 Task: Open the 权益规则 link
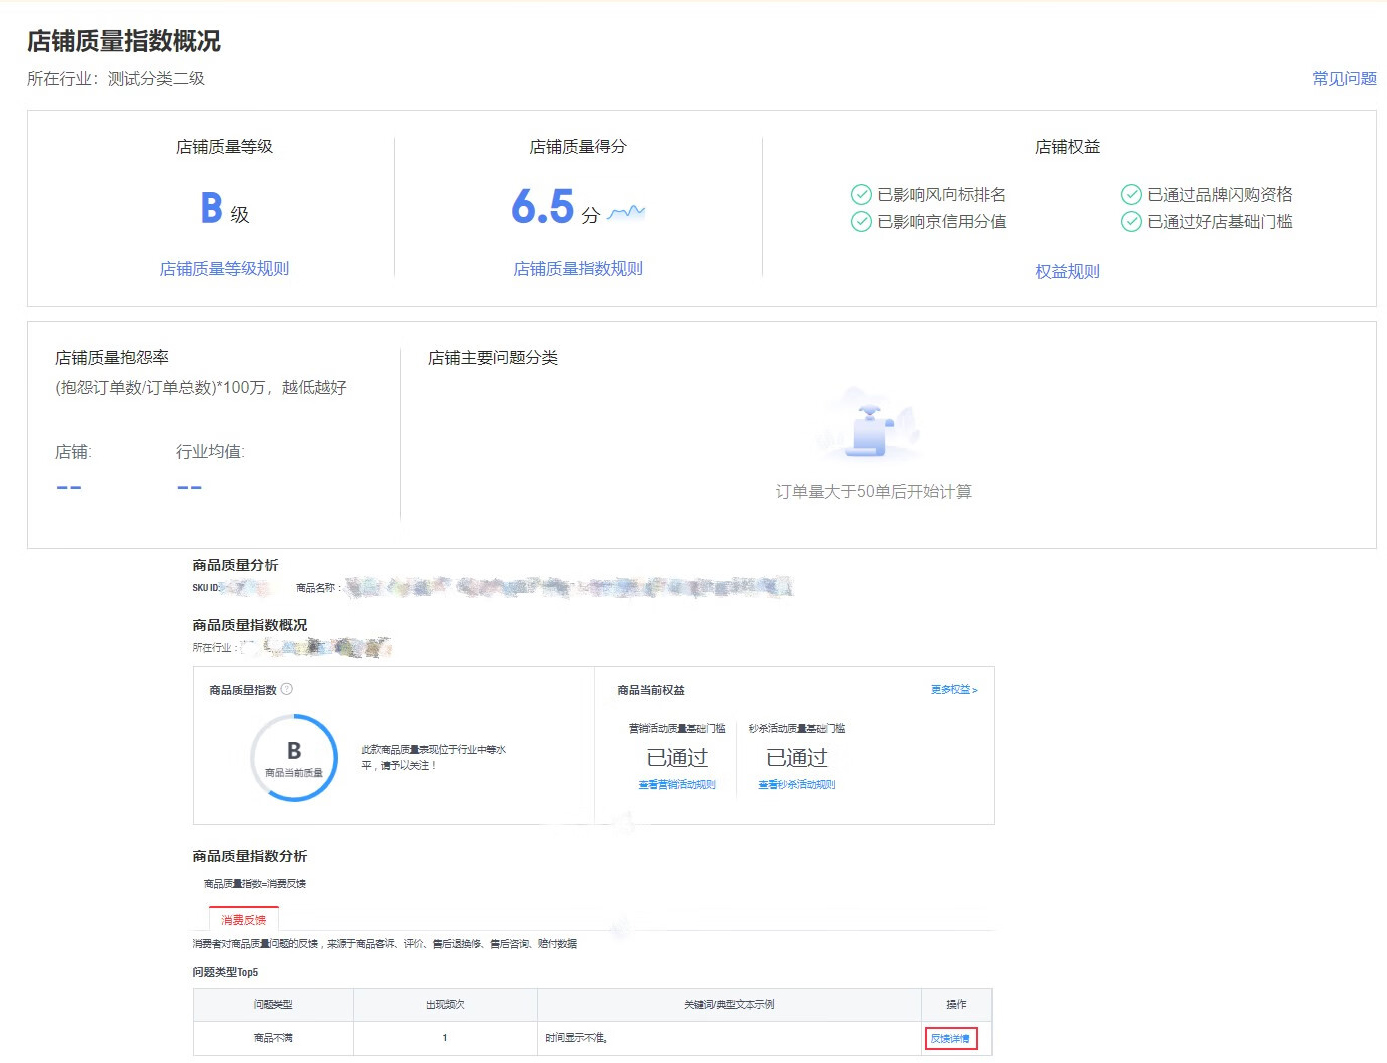click(x=1067, y=272)
